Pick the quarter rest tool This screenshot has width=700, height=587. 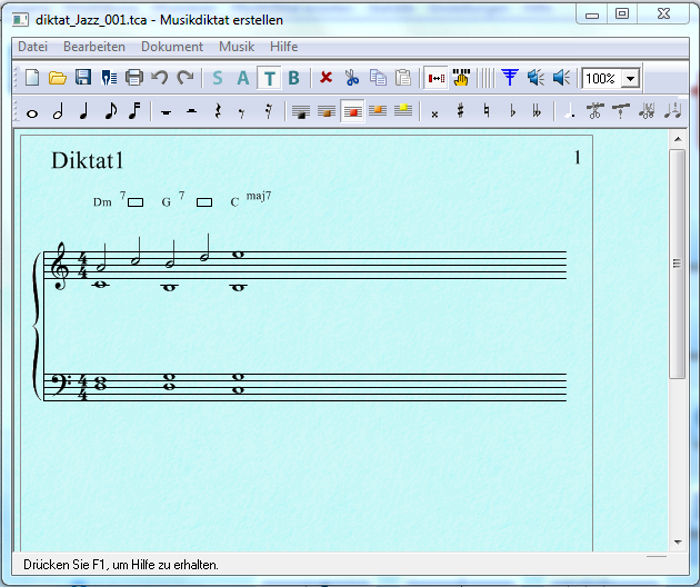[217, 112]
